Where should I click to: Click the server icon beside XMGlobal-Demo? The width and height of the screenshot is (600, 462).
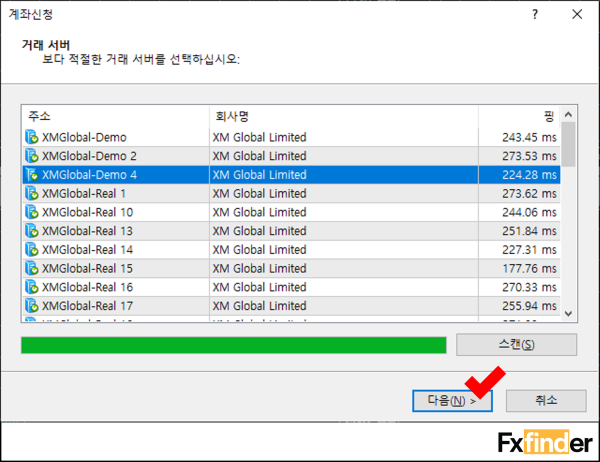(x=32, y=137)
